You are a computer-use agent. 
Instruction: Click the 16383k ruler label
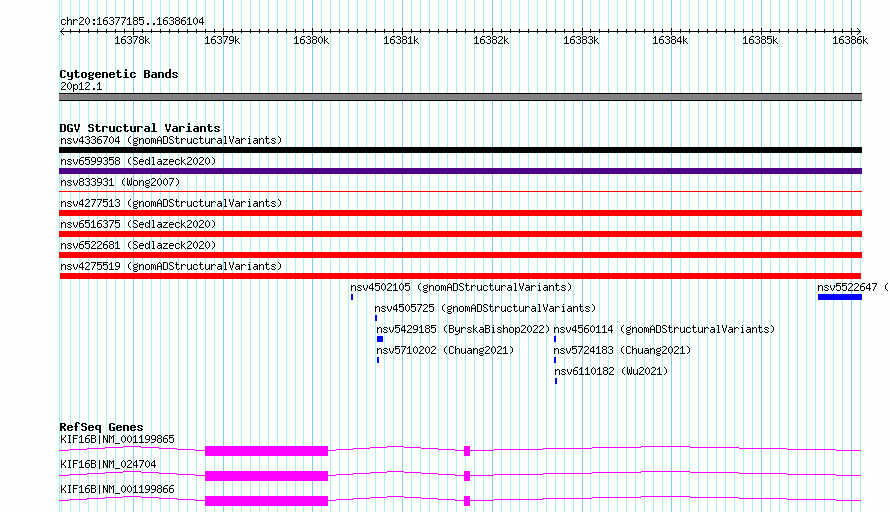coord(581,40)
